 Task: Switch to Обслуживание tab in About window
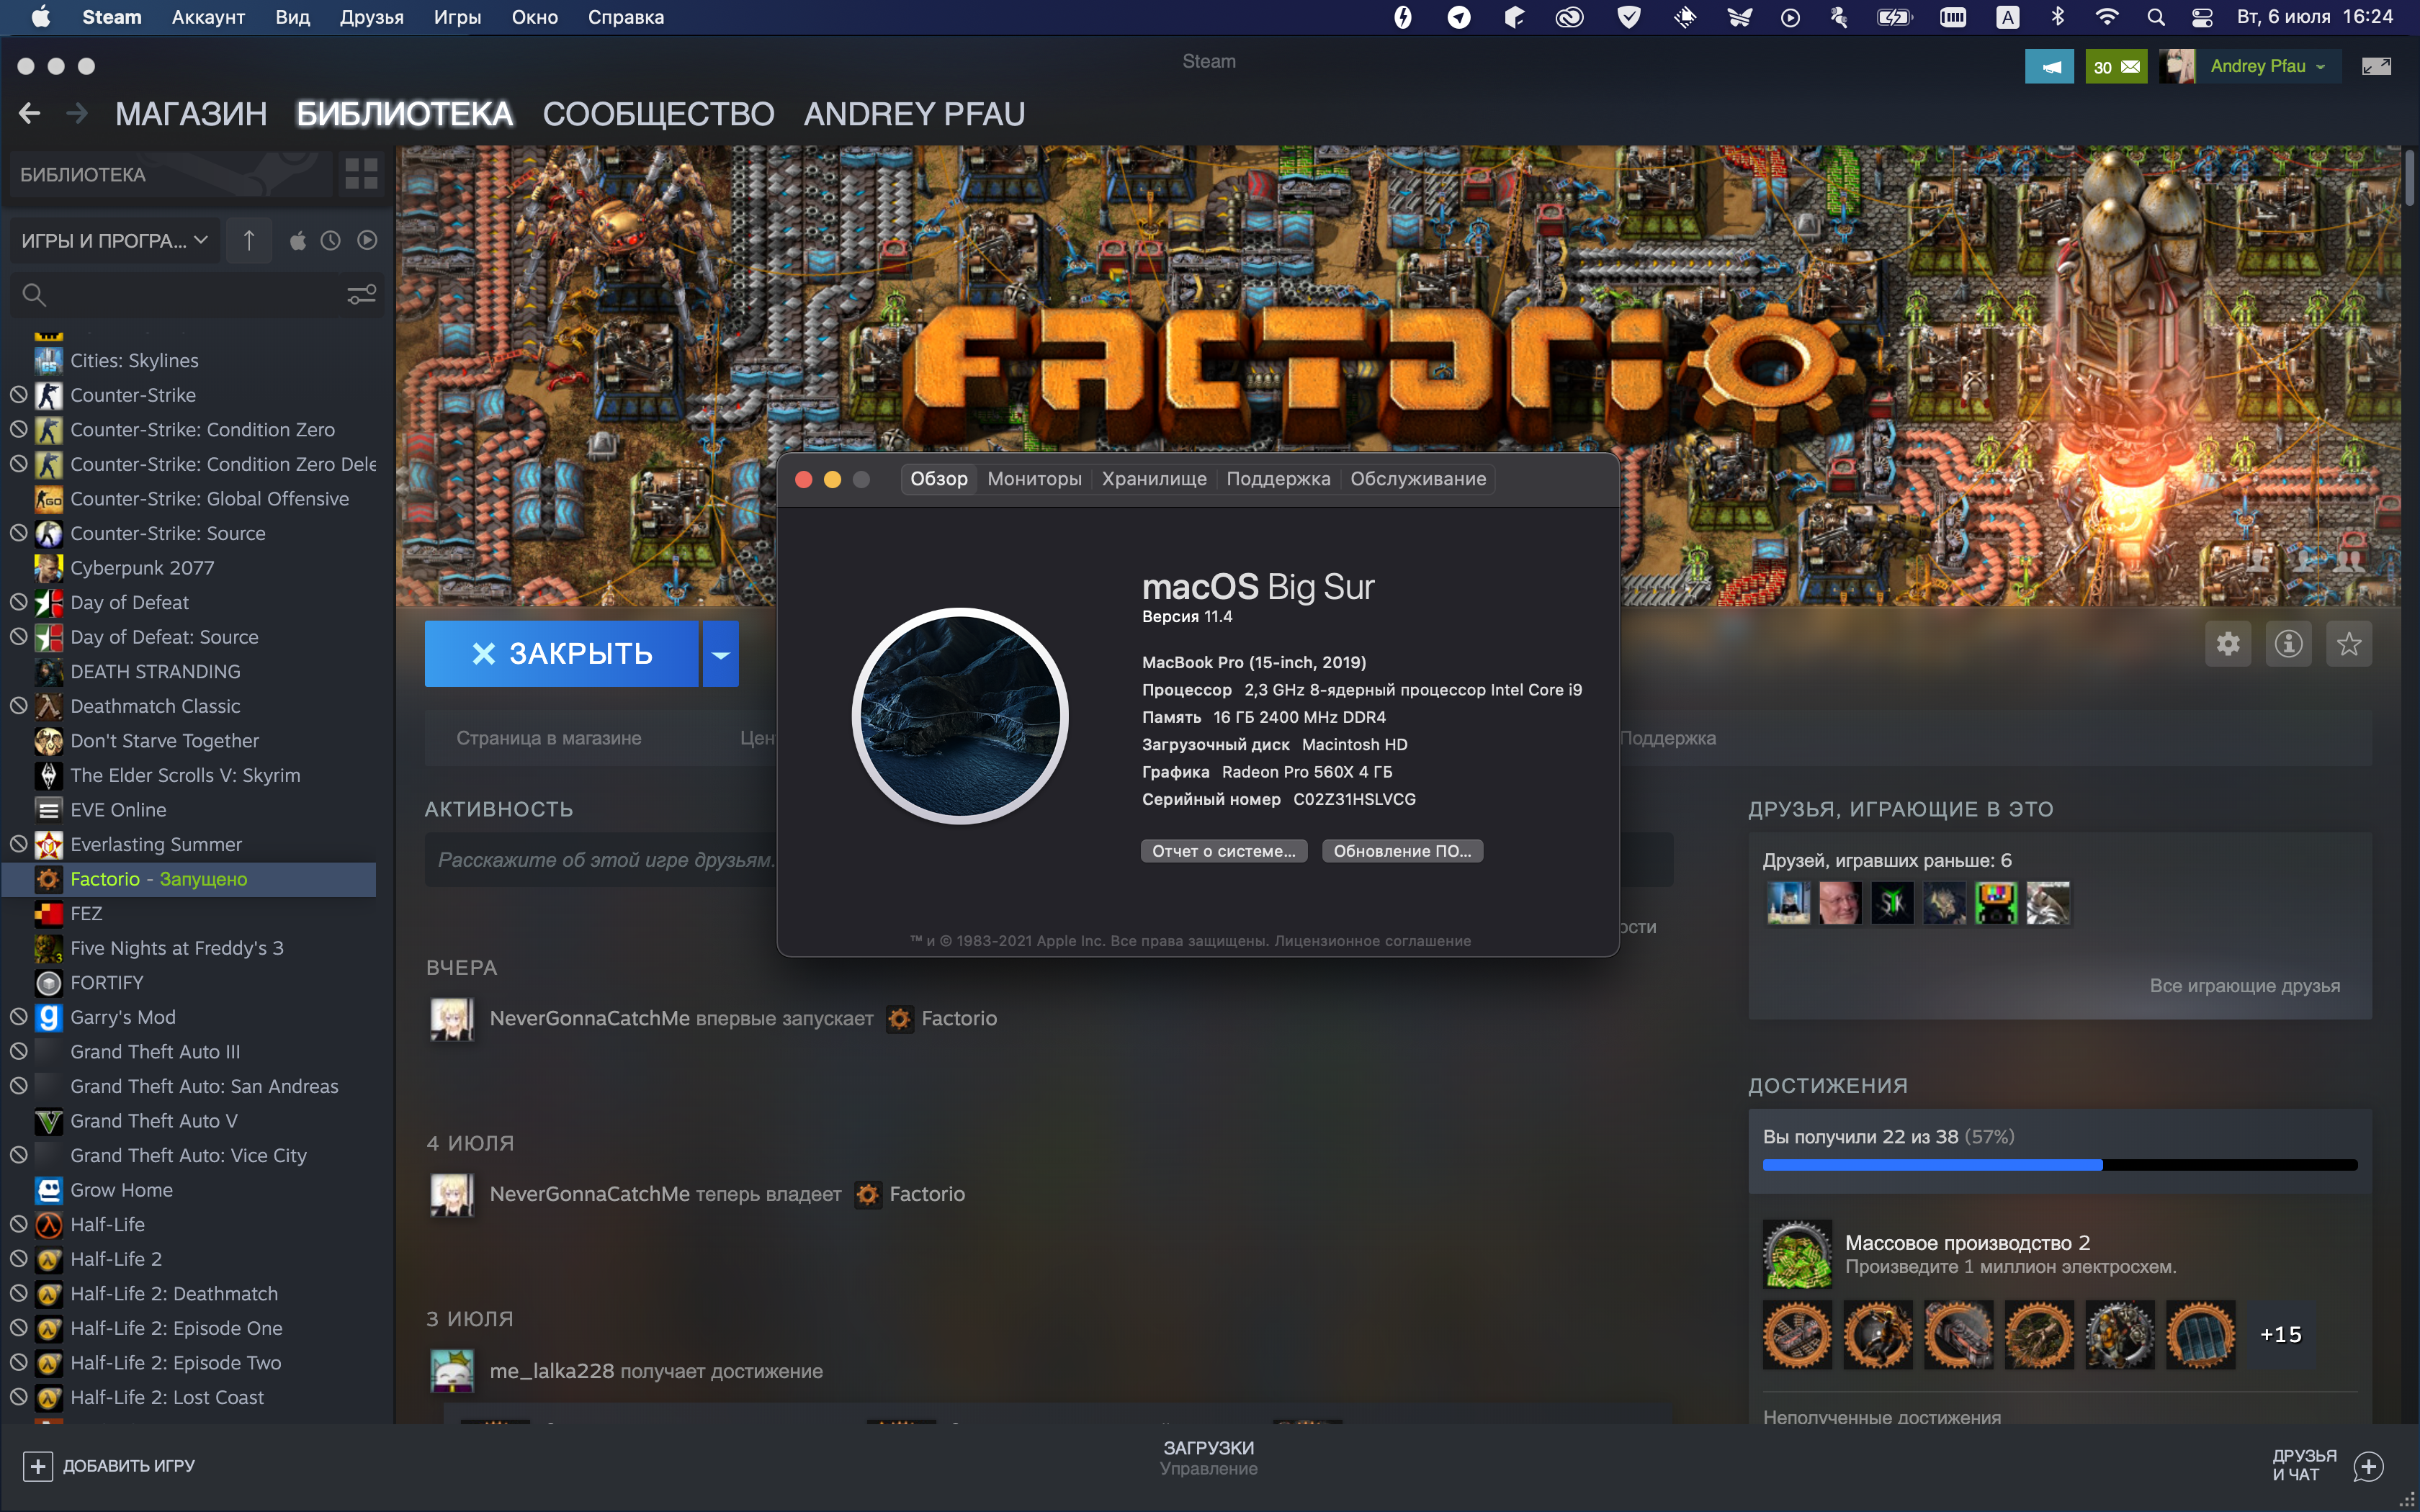tap(1418, 479)
